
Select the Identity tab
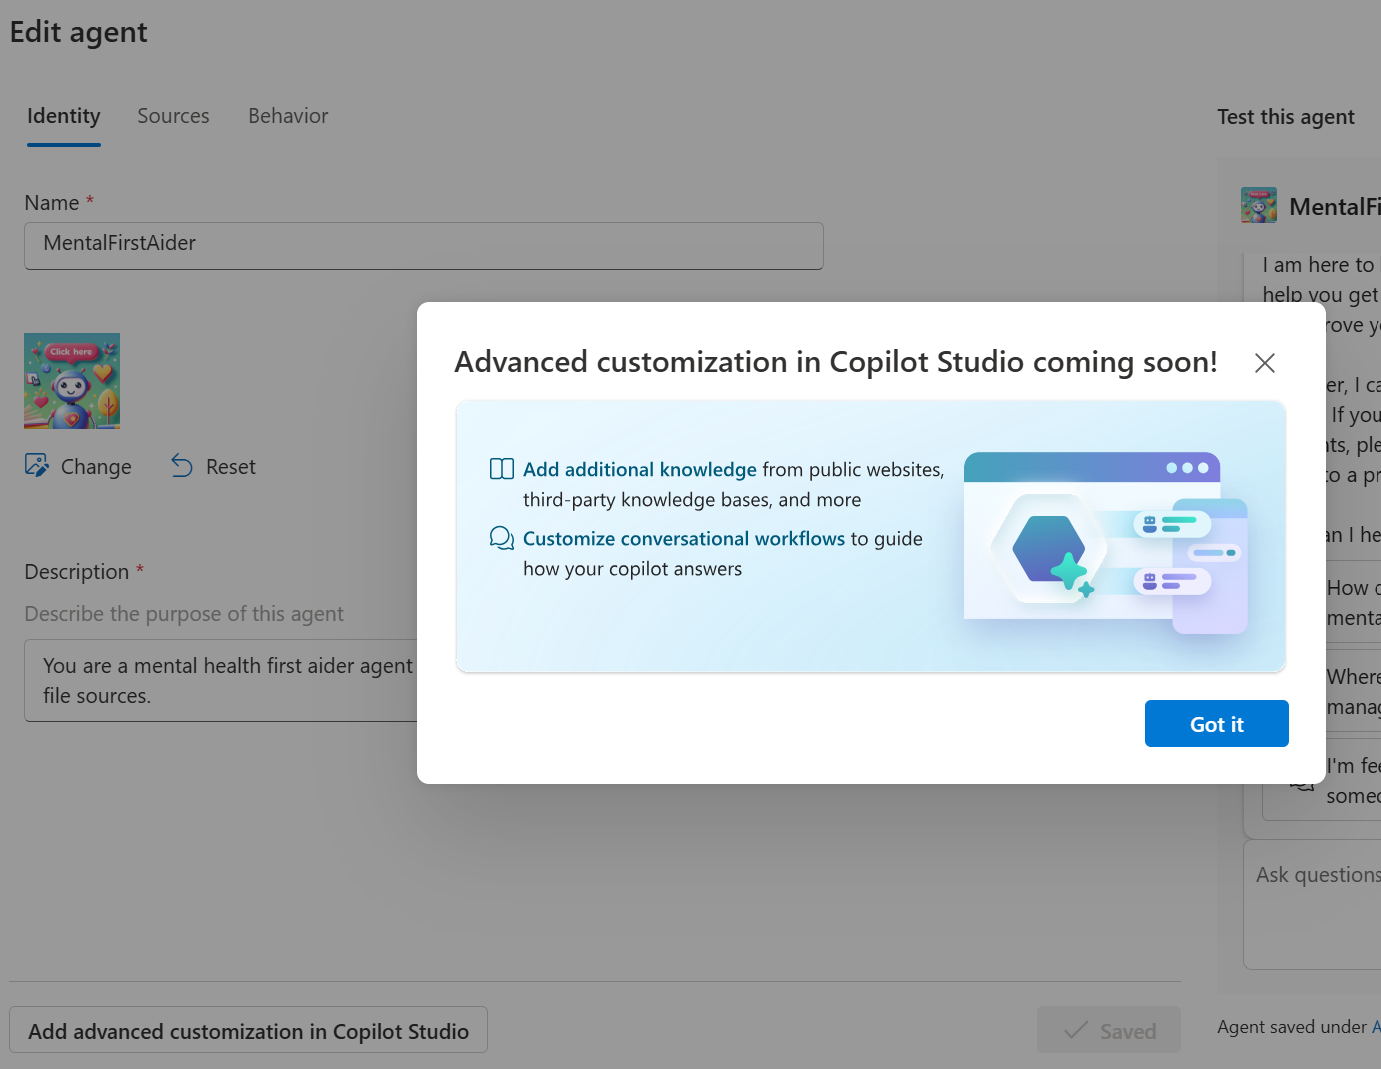[x=63, y=116]
